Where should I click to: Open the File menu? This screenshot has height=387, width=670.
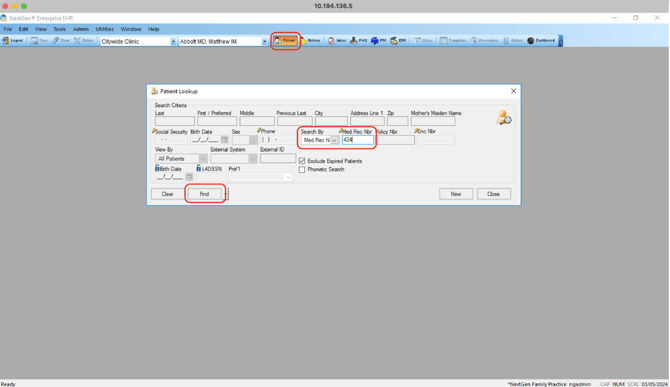click(8, 29)
